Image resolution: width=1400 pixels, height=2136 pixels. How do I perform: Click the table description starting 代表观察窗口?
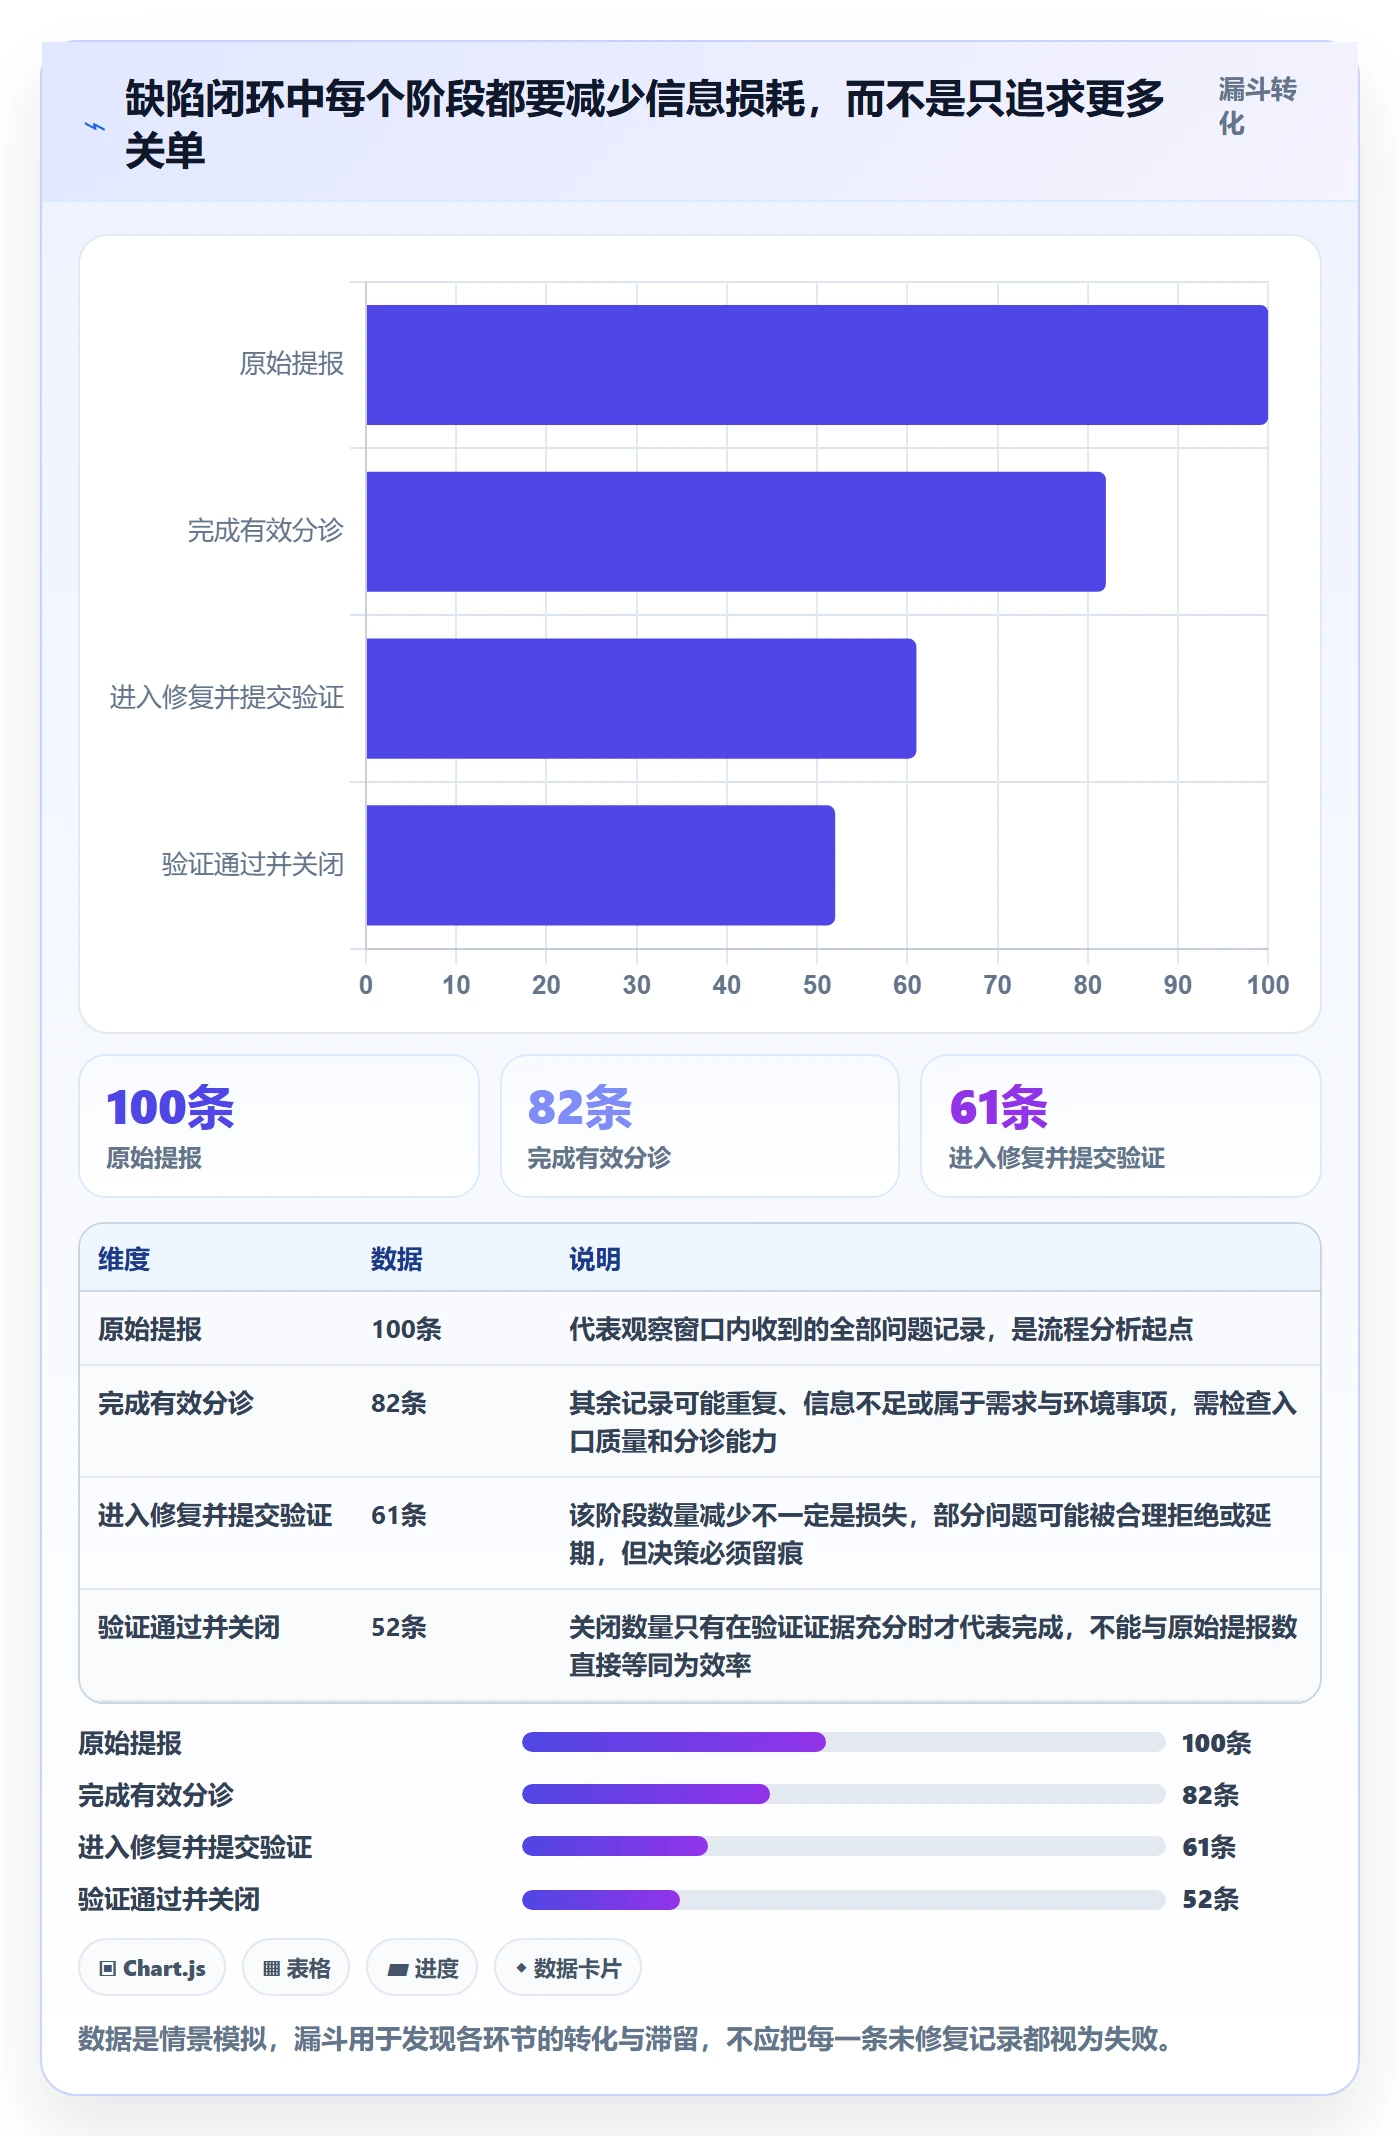click(x=881, y=1329)
